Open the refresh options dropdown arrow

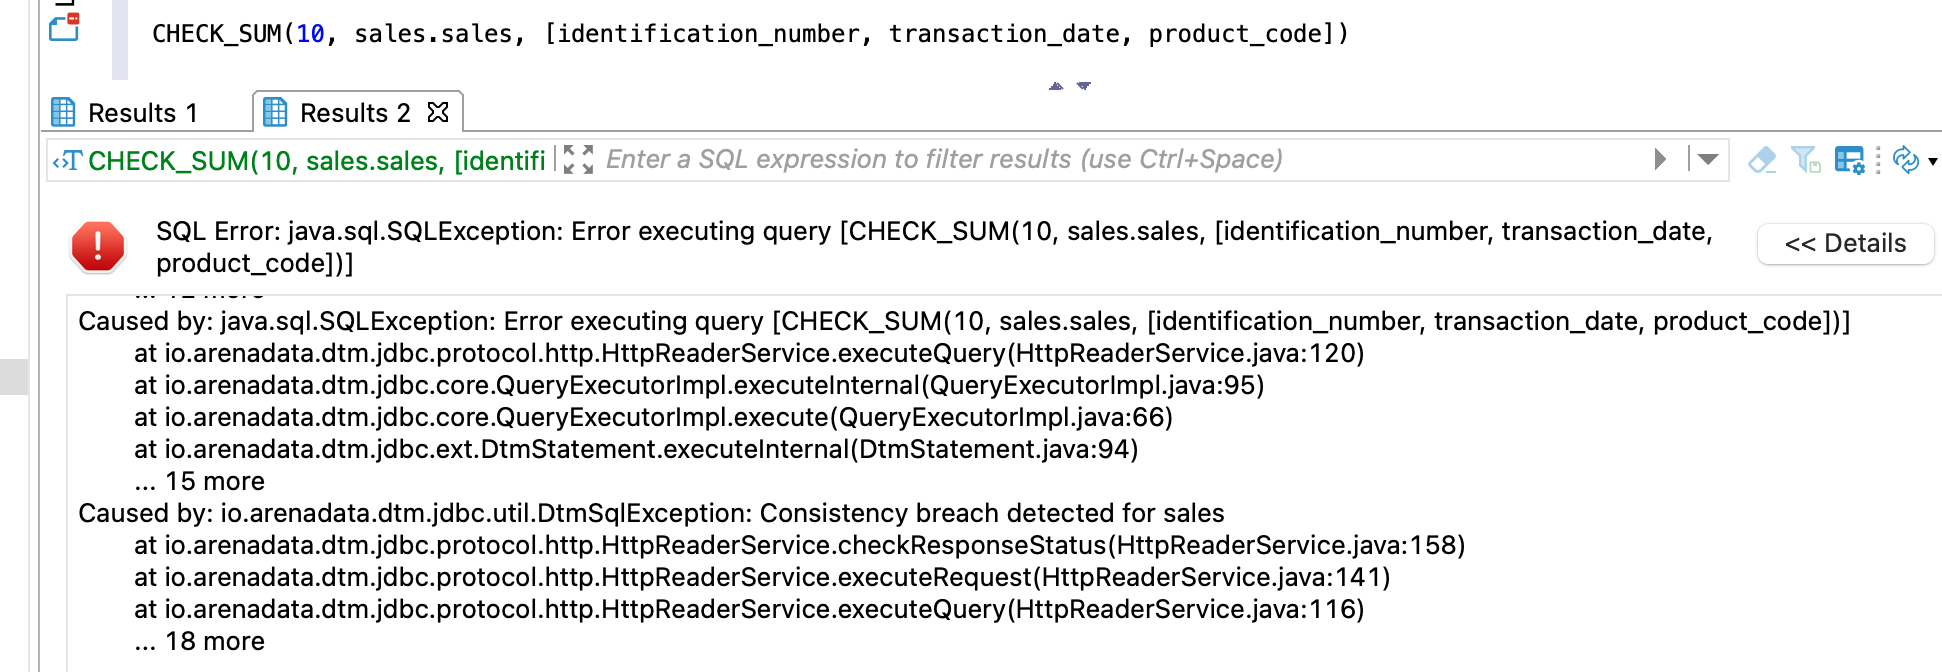[1933, 161]
